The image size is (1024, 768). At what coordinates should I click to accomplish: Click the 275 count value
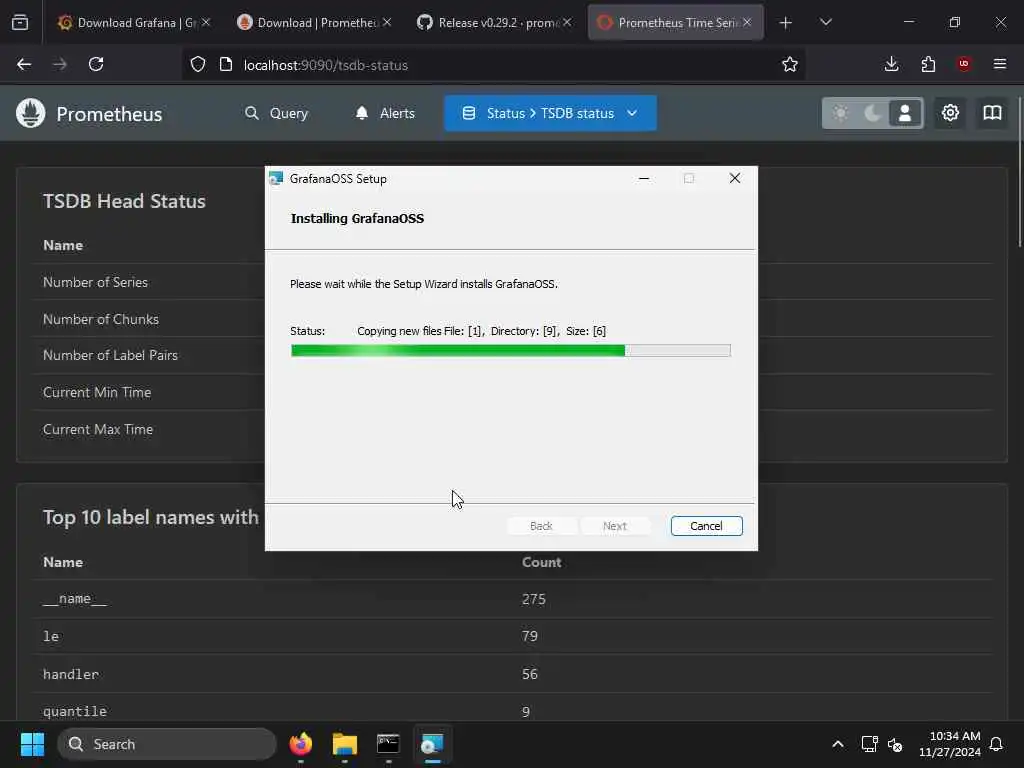click(534, 599)
